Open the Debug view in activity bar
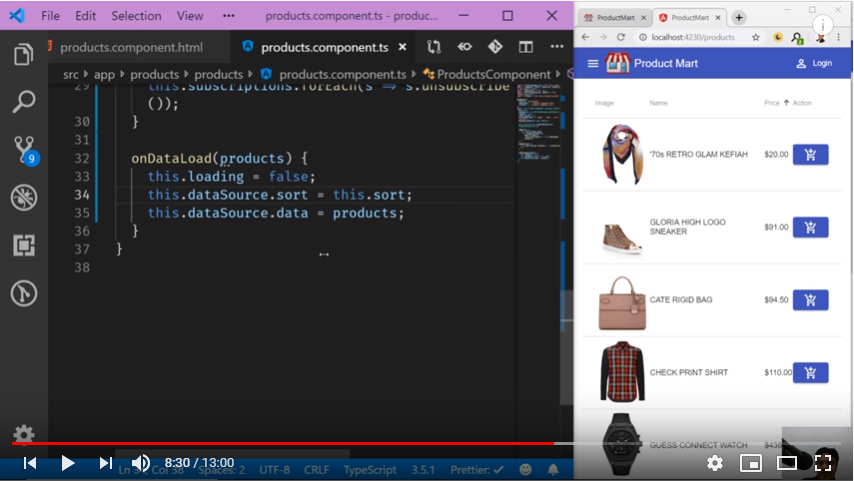Image resolution: width=854 pixels, height=481 pixels. point(23,198)
